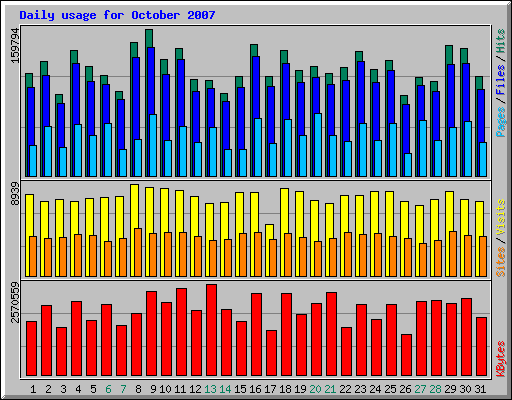Screen dimensions: 512x400
Task: Select the blue files bar for day 16
Action: (256, 87)
